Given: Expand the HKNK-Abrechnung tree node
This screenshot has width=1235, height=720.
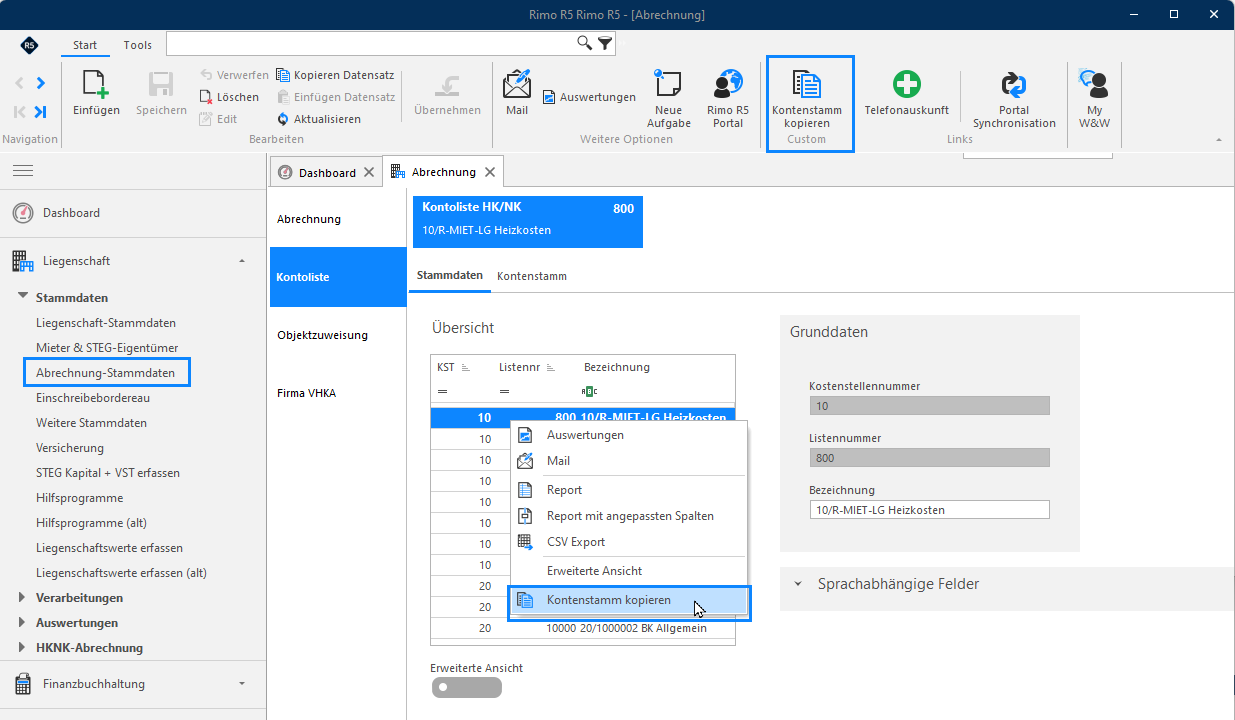Looking at the screenshot, I should pos(23,647).
